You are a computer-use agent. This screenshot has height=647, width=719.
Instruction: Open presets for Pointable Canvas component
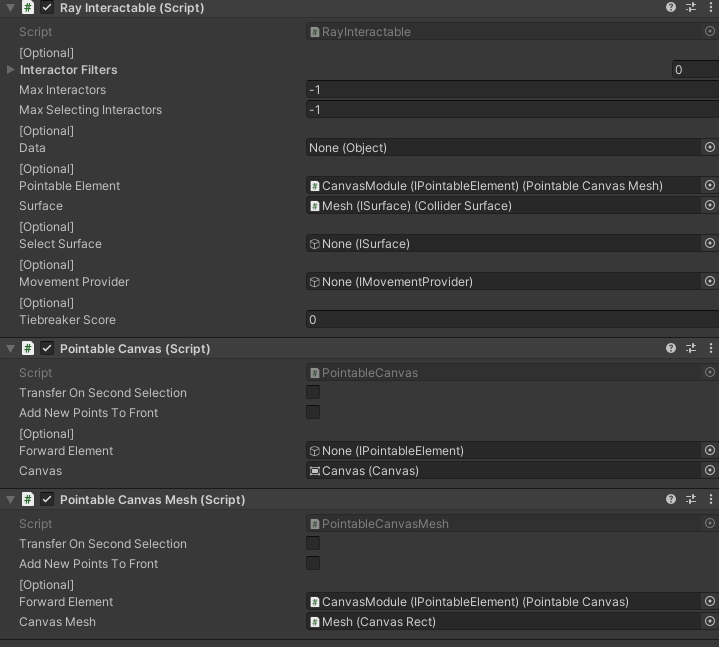(691, 348)
